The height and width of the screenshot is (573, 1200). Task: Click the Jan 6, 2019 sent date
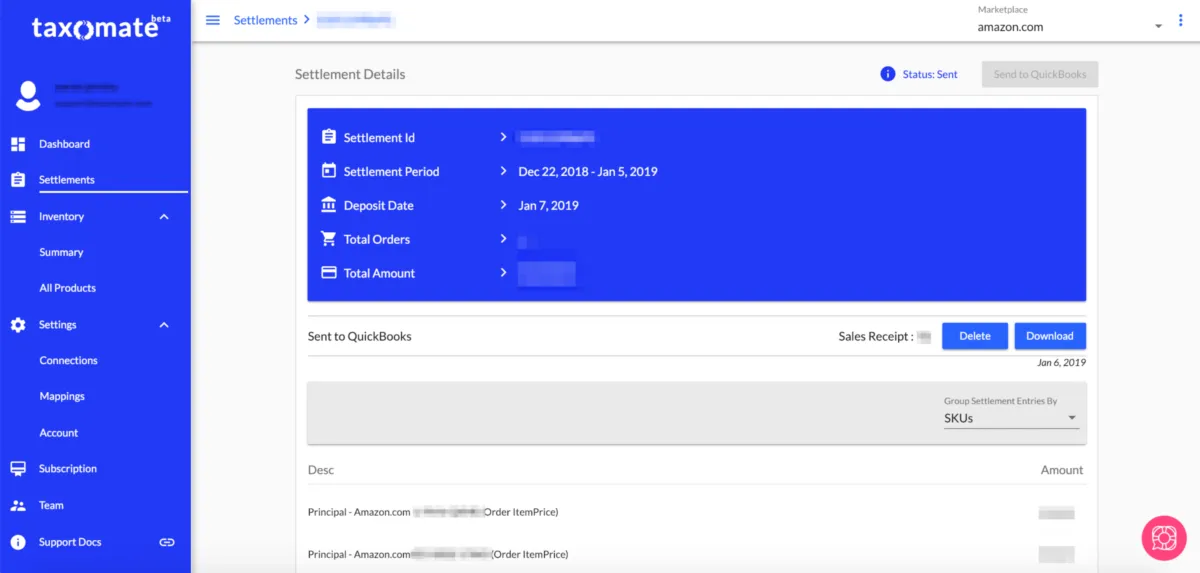[x=1061, y=362]
